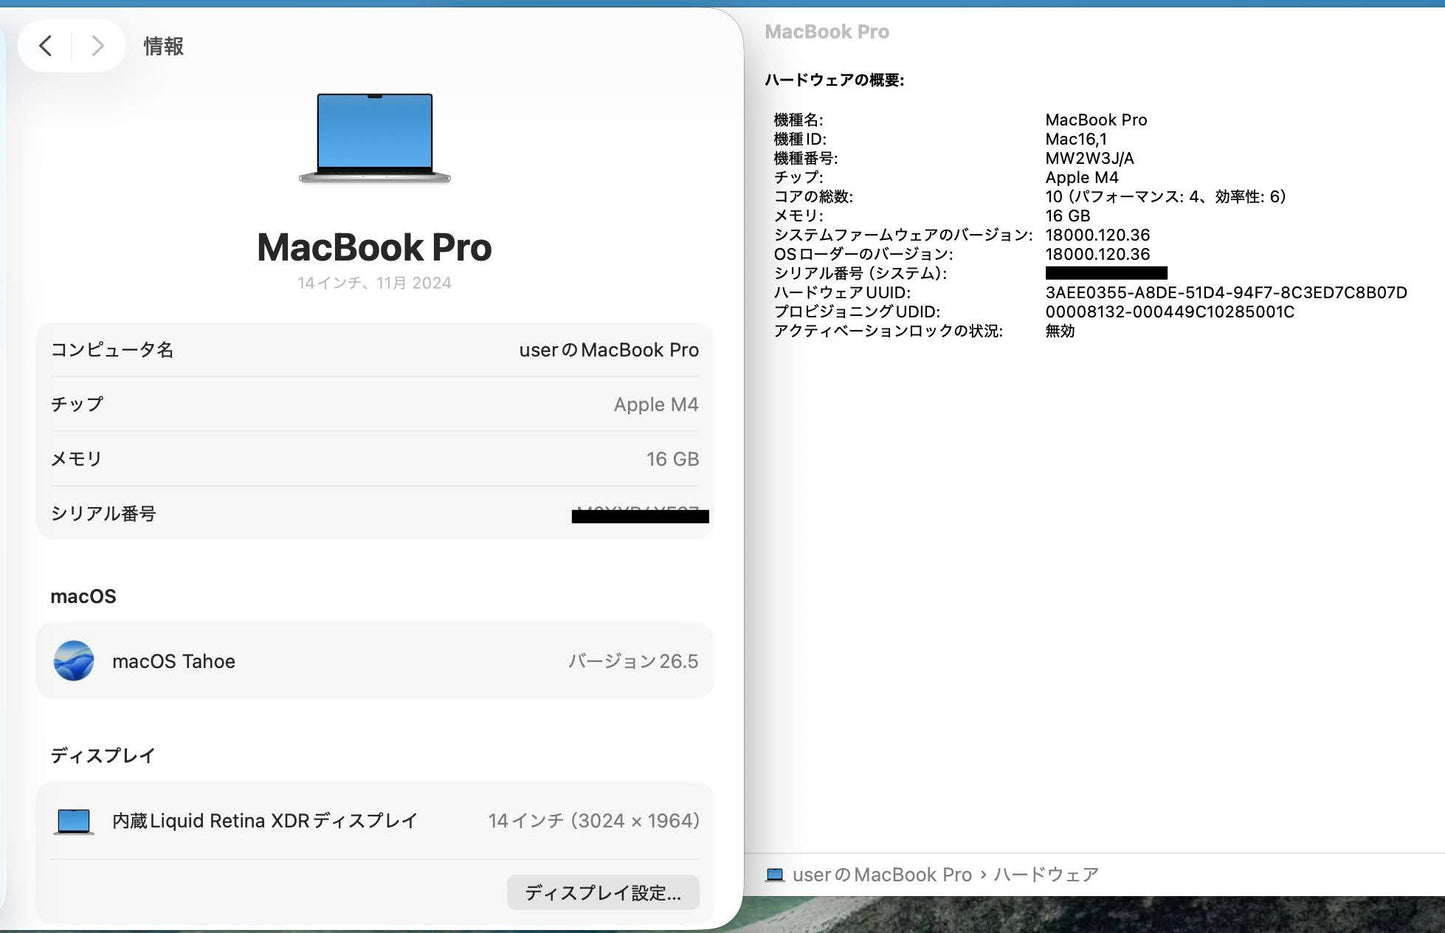The image size is (1445, 933).
Task: Click the macOS Tahoe row name
Action: click(174, 661)
